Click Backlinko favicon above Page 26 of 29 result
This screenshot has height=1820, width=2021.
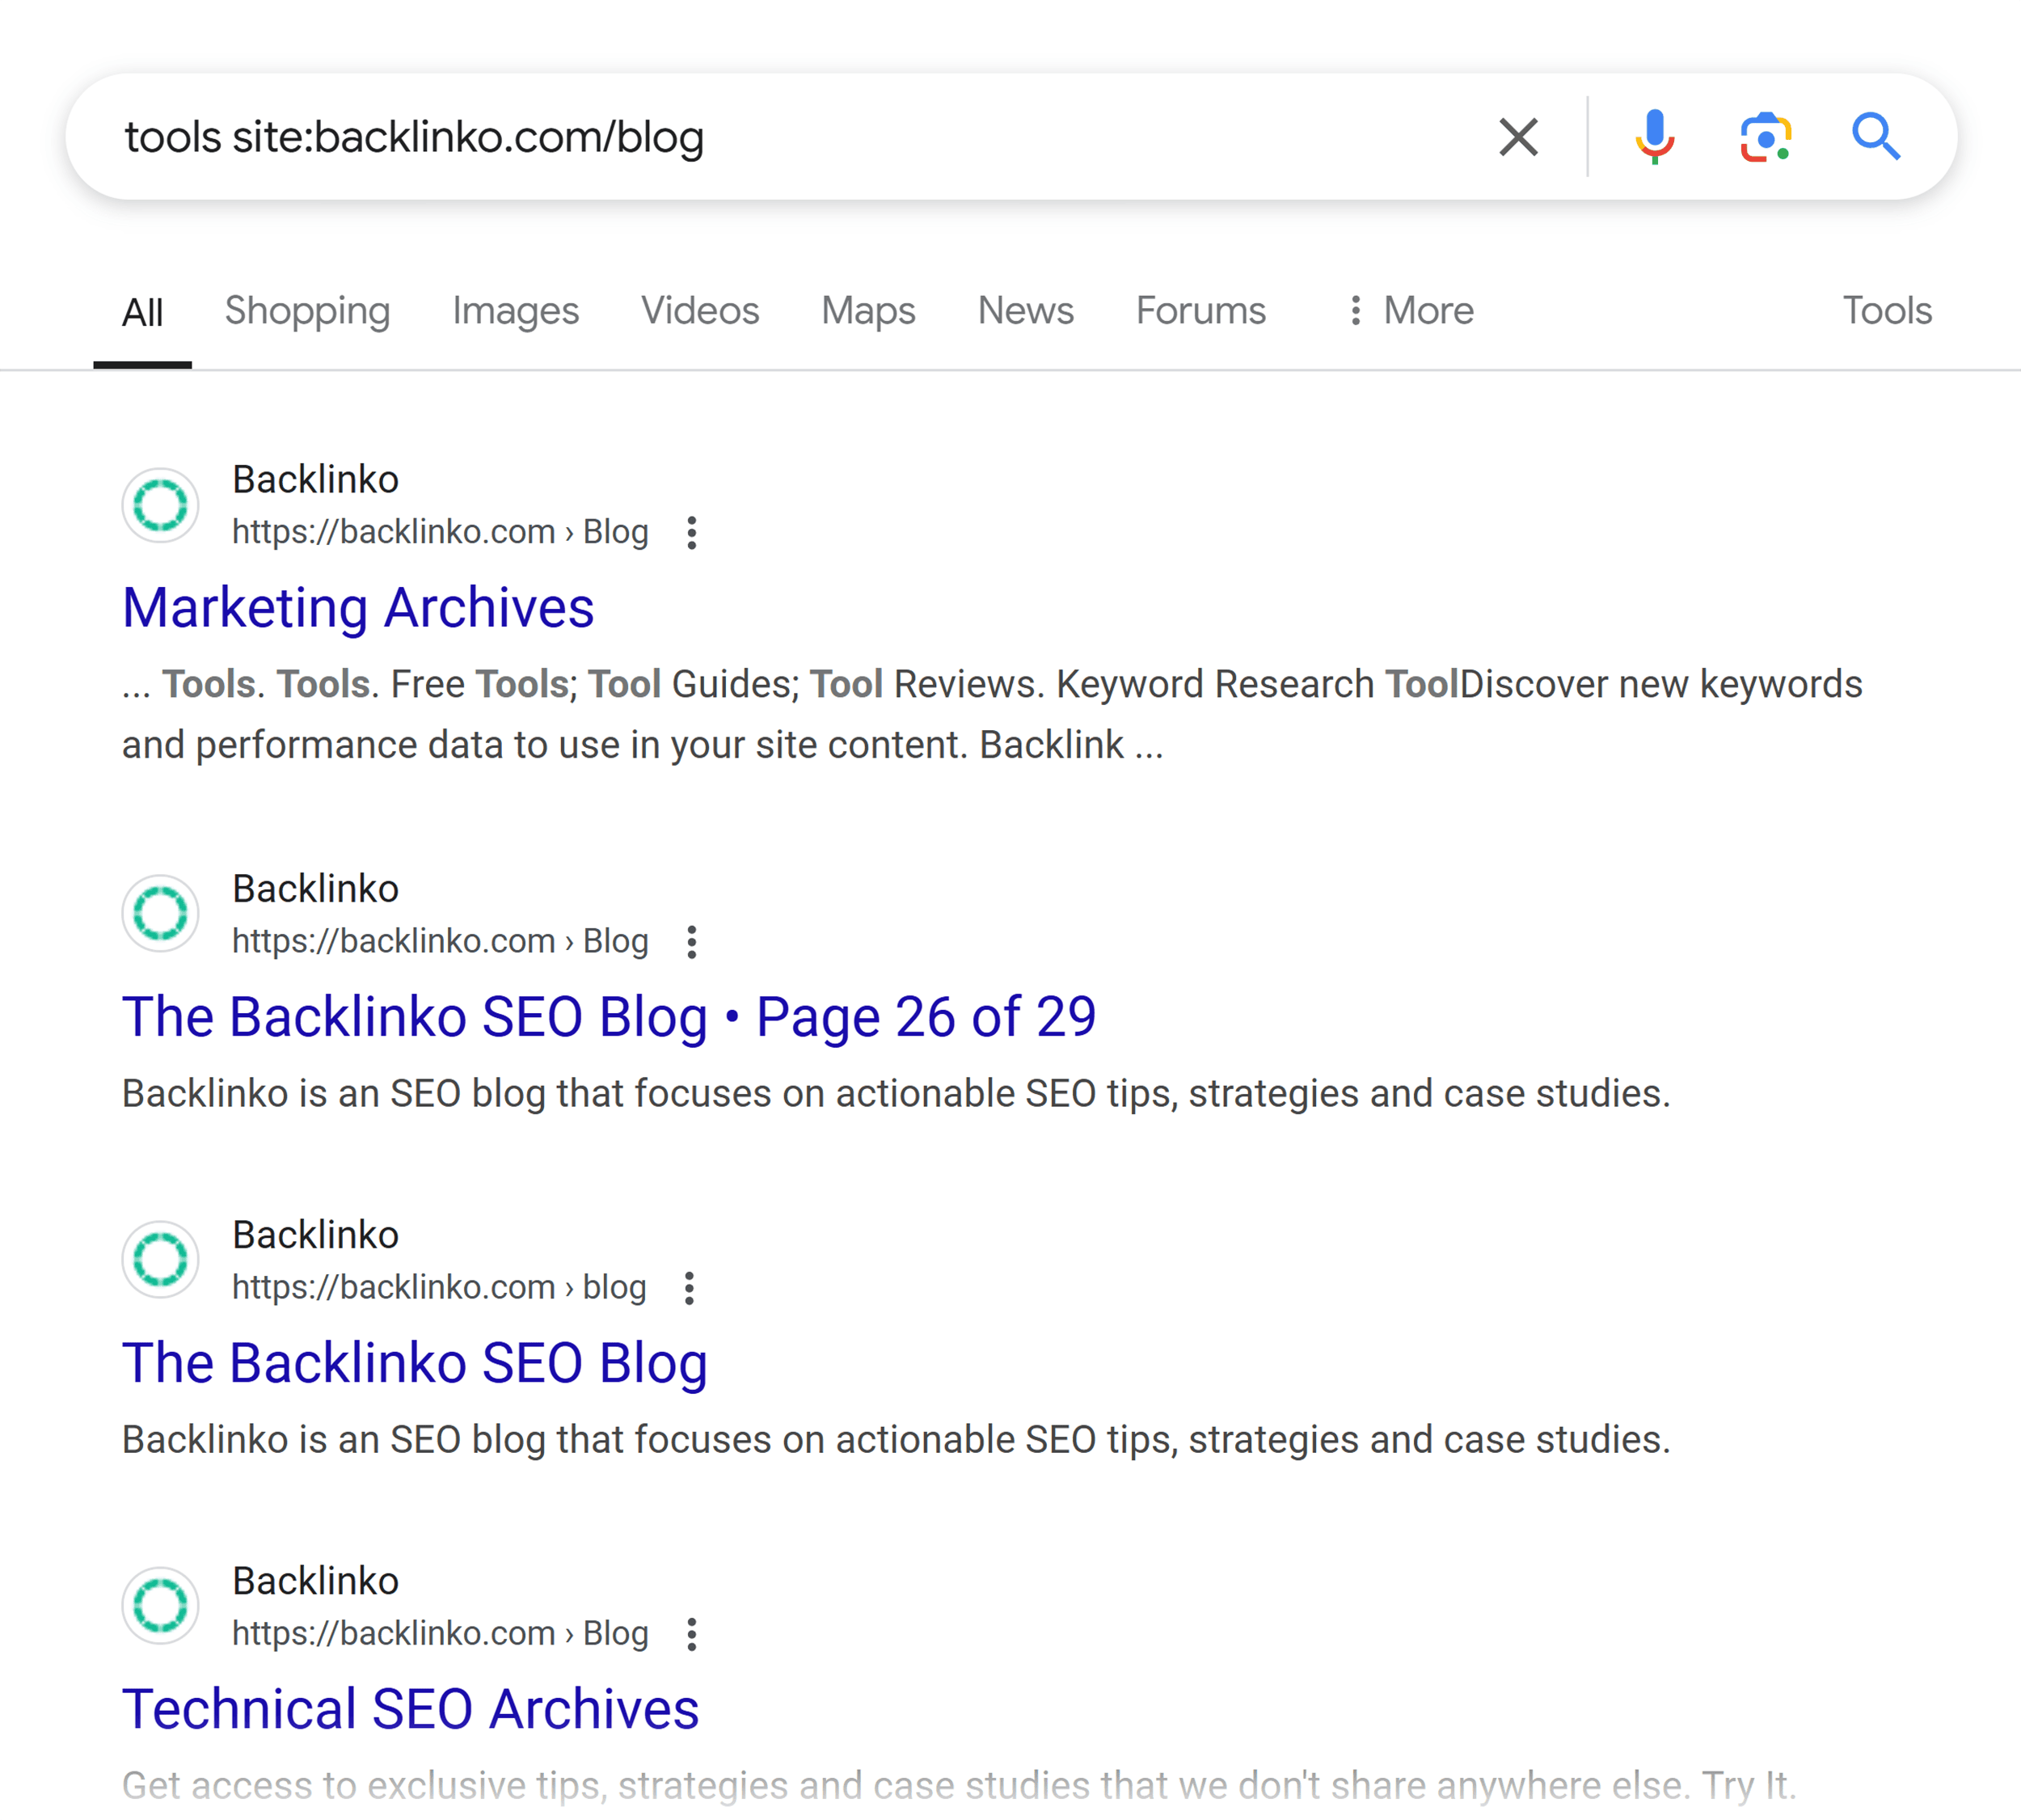click(160, 913)
